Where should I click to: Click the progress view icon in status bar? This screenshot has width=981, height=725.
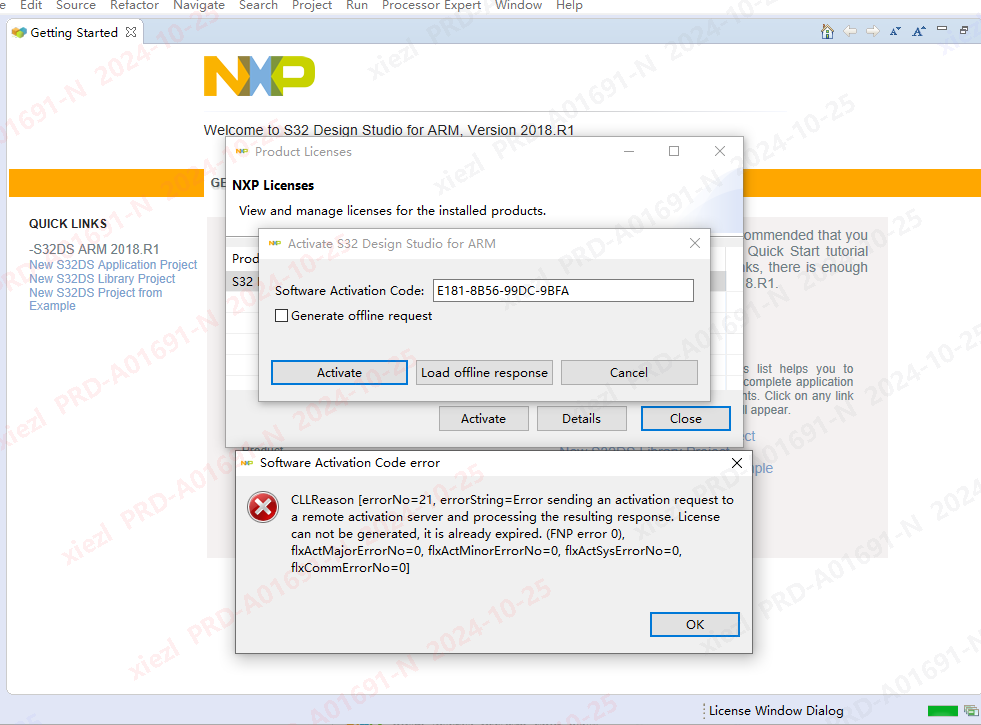pyautogui.click(x=971, y=711)
